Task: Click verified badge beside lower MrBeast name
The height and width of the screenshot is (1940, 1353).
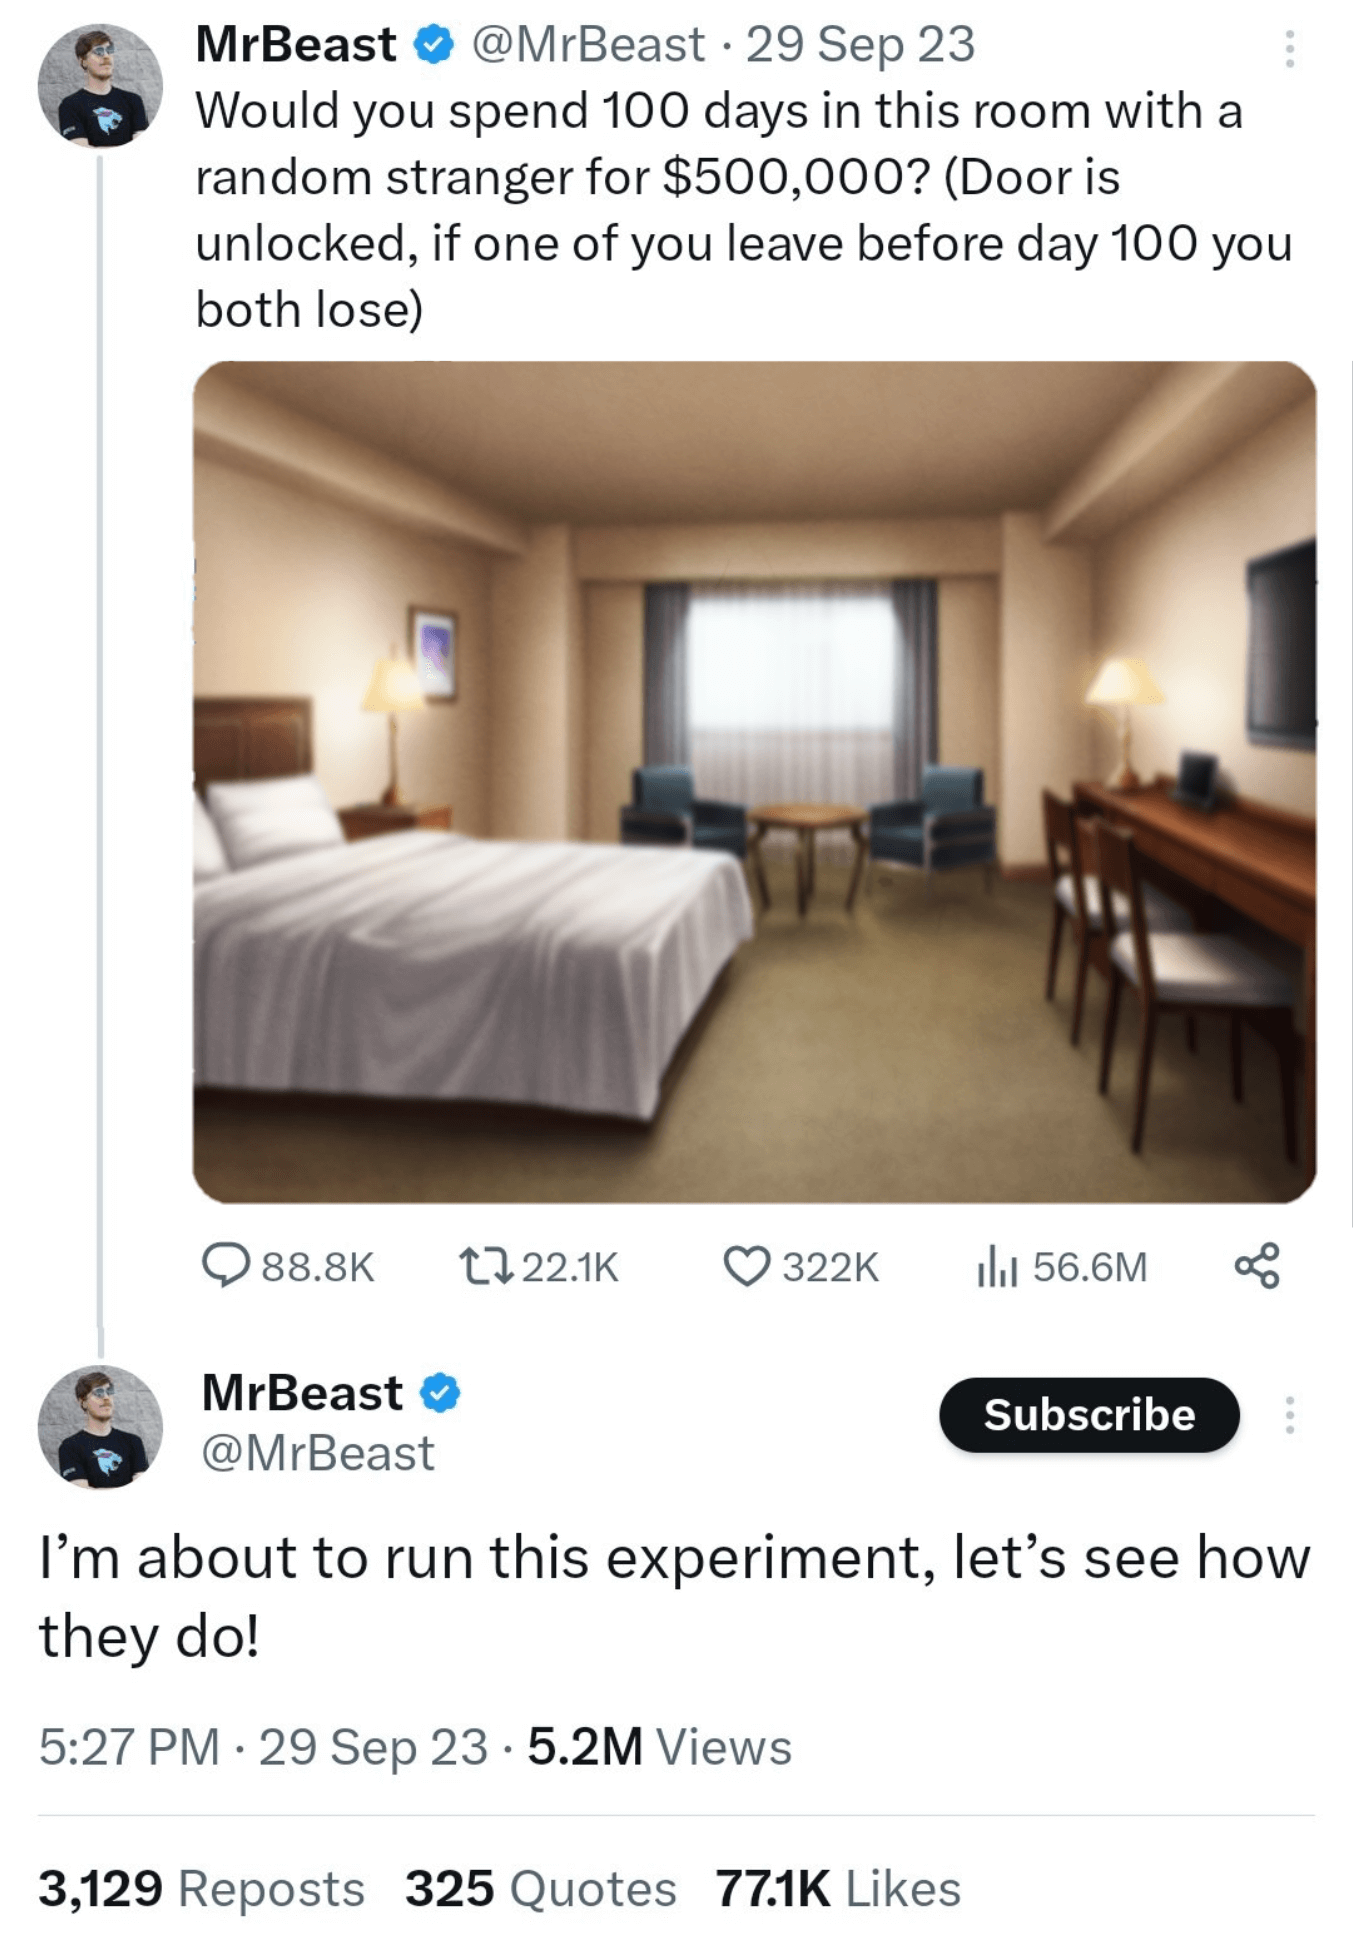Action: 440,1392
